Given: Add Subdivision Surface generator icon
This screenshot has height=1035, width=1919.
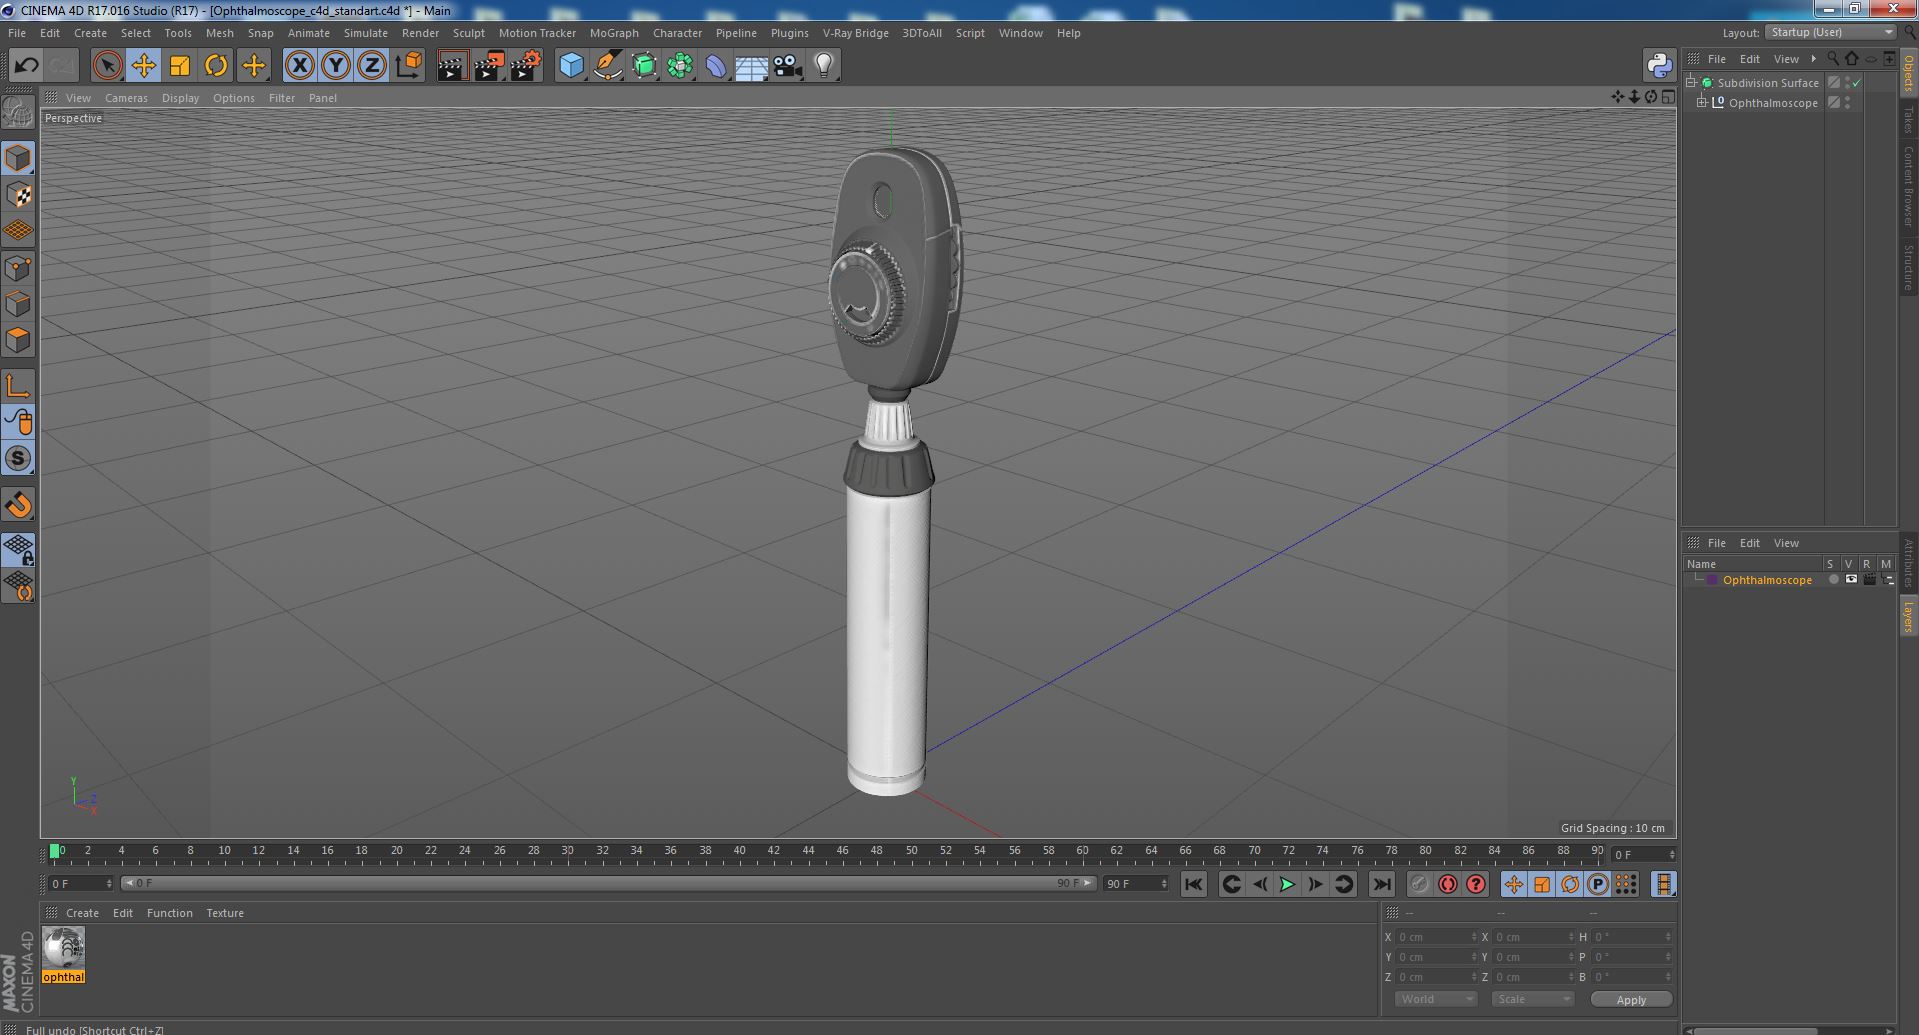Looking at the screenshot, I should 644,66.
